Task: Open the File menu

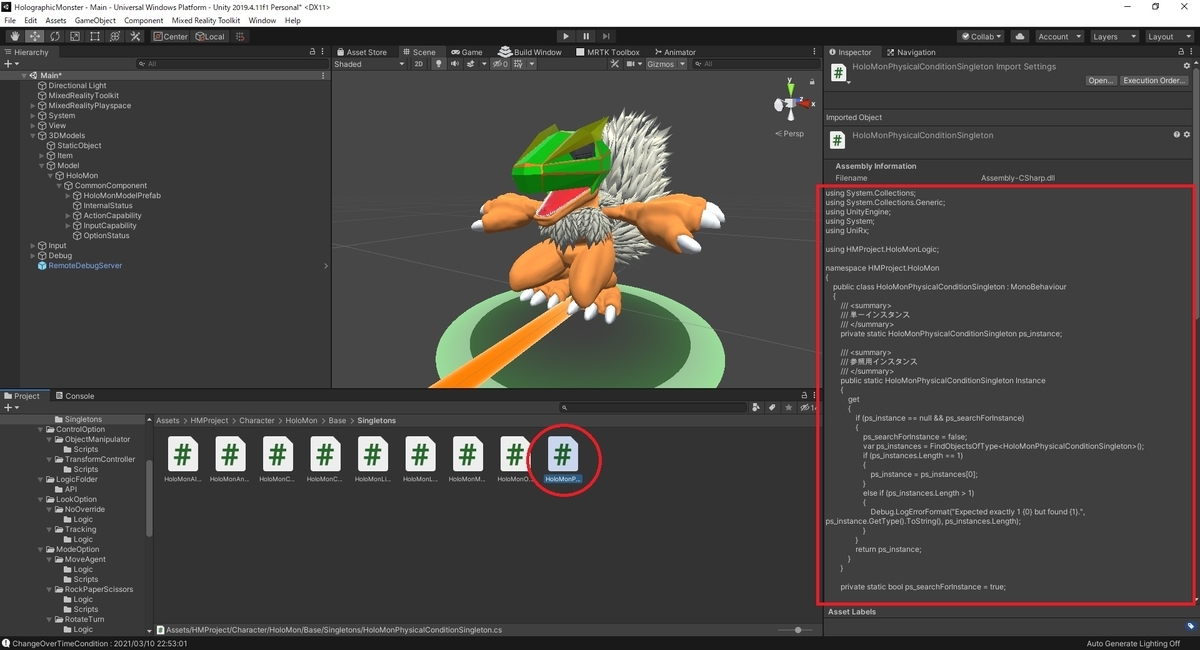Action: pos(10,20)
